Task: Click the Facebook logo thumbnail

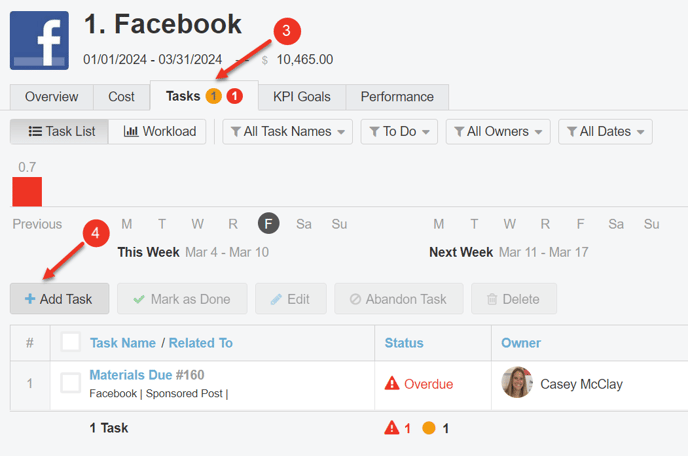Action: coord(39,40)
